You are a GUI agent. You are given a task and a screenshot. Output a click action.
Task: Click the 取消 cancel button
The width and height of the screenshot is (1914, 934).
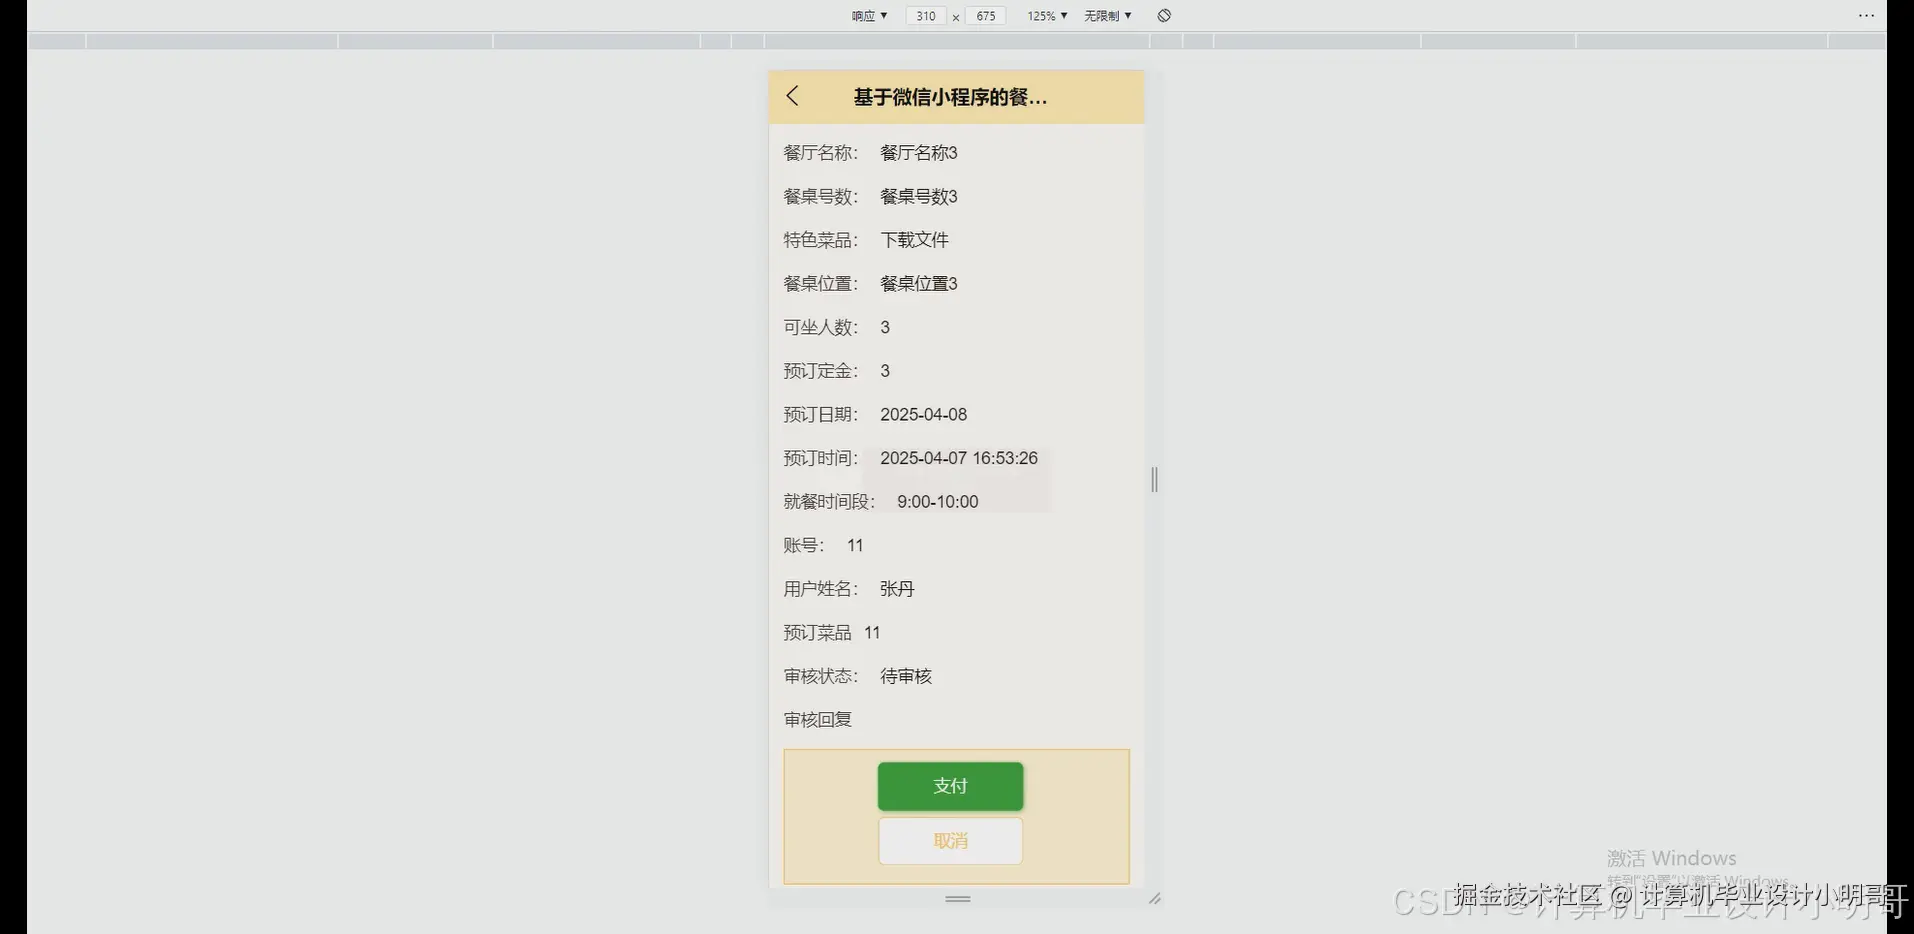click(950, 840)
